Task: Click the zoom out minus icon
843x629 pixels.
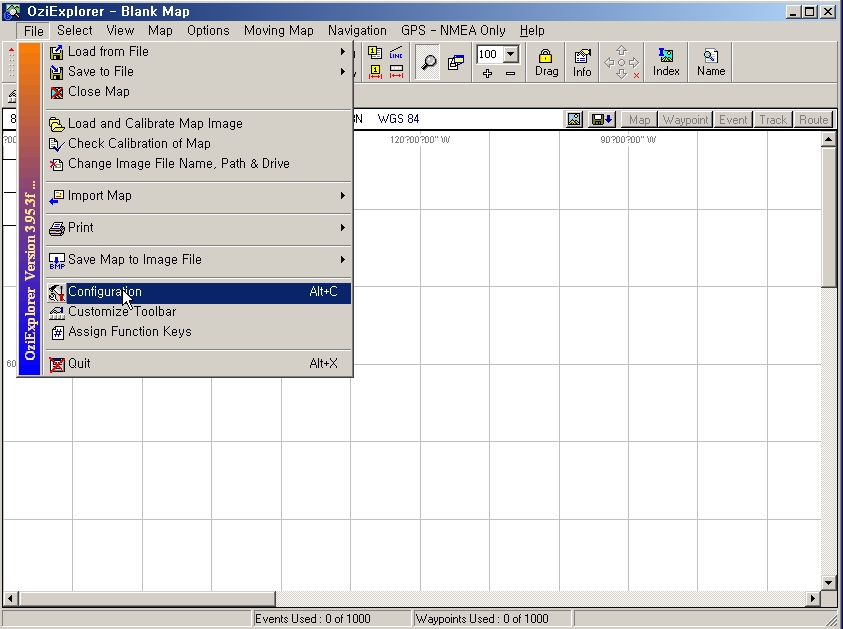Action: [510, 74]
